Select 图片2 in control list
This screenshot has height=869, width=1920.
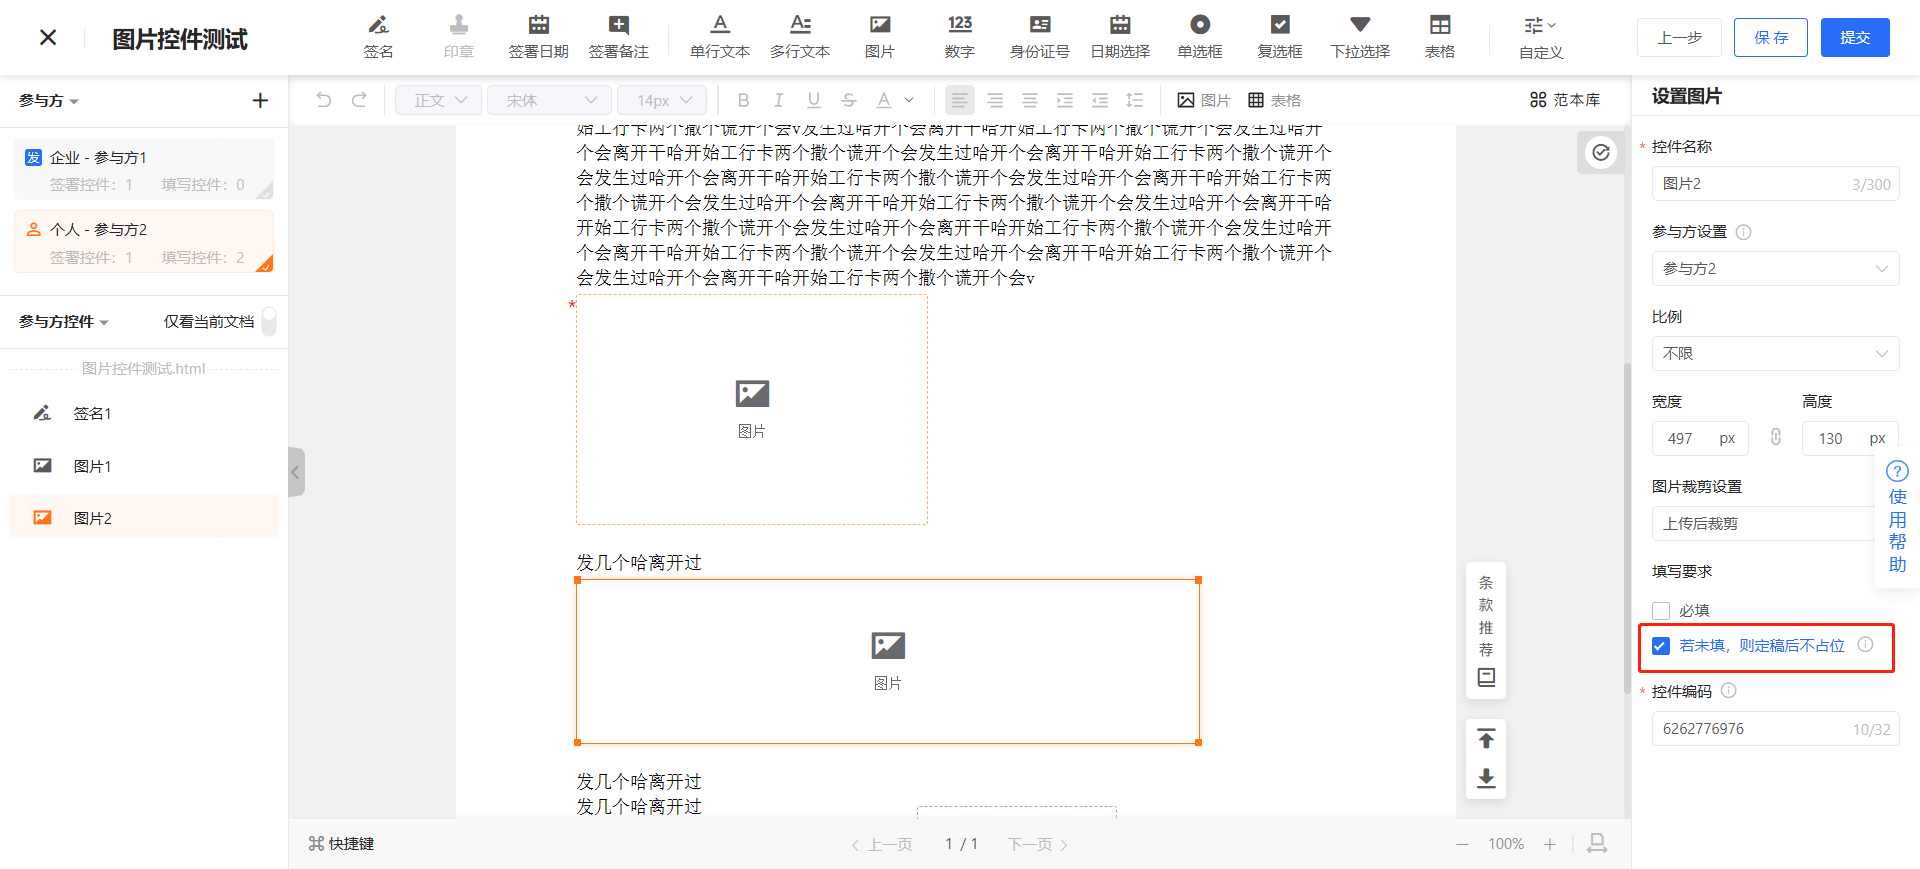click(x=144, y=517)
